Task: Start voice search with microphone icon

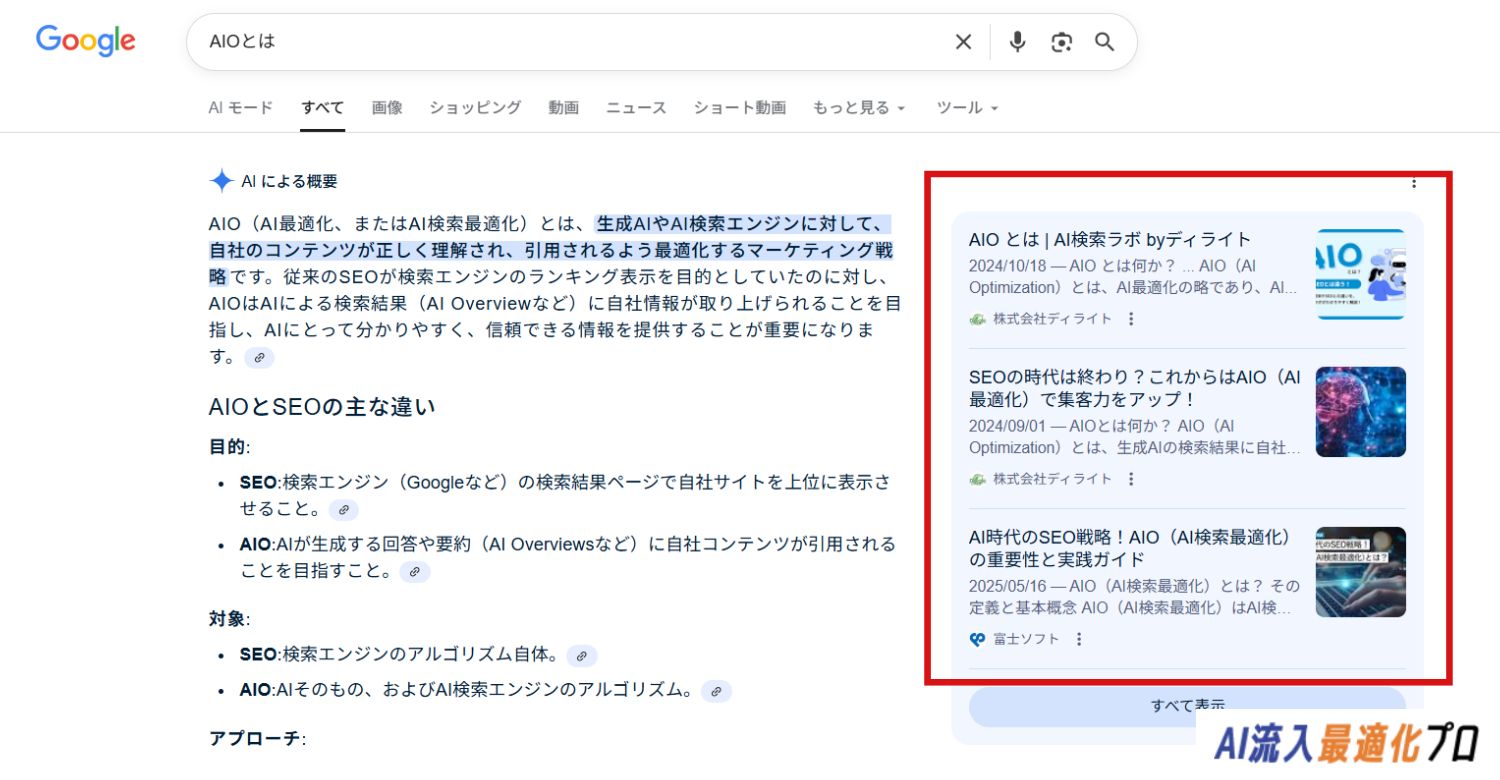Action: point(1017,42)
